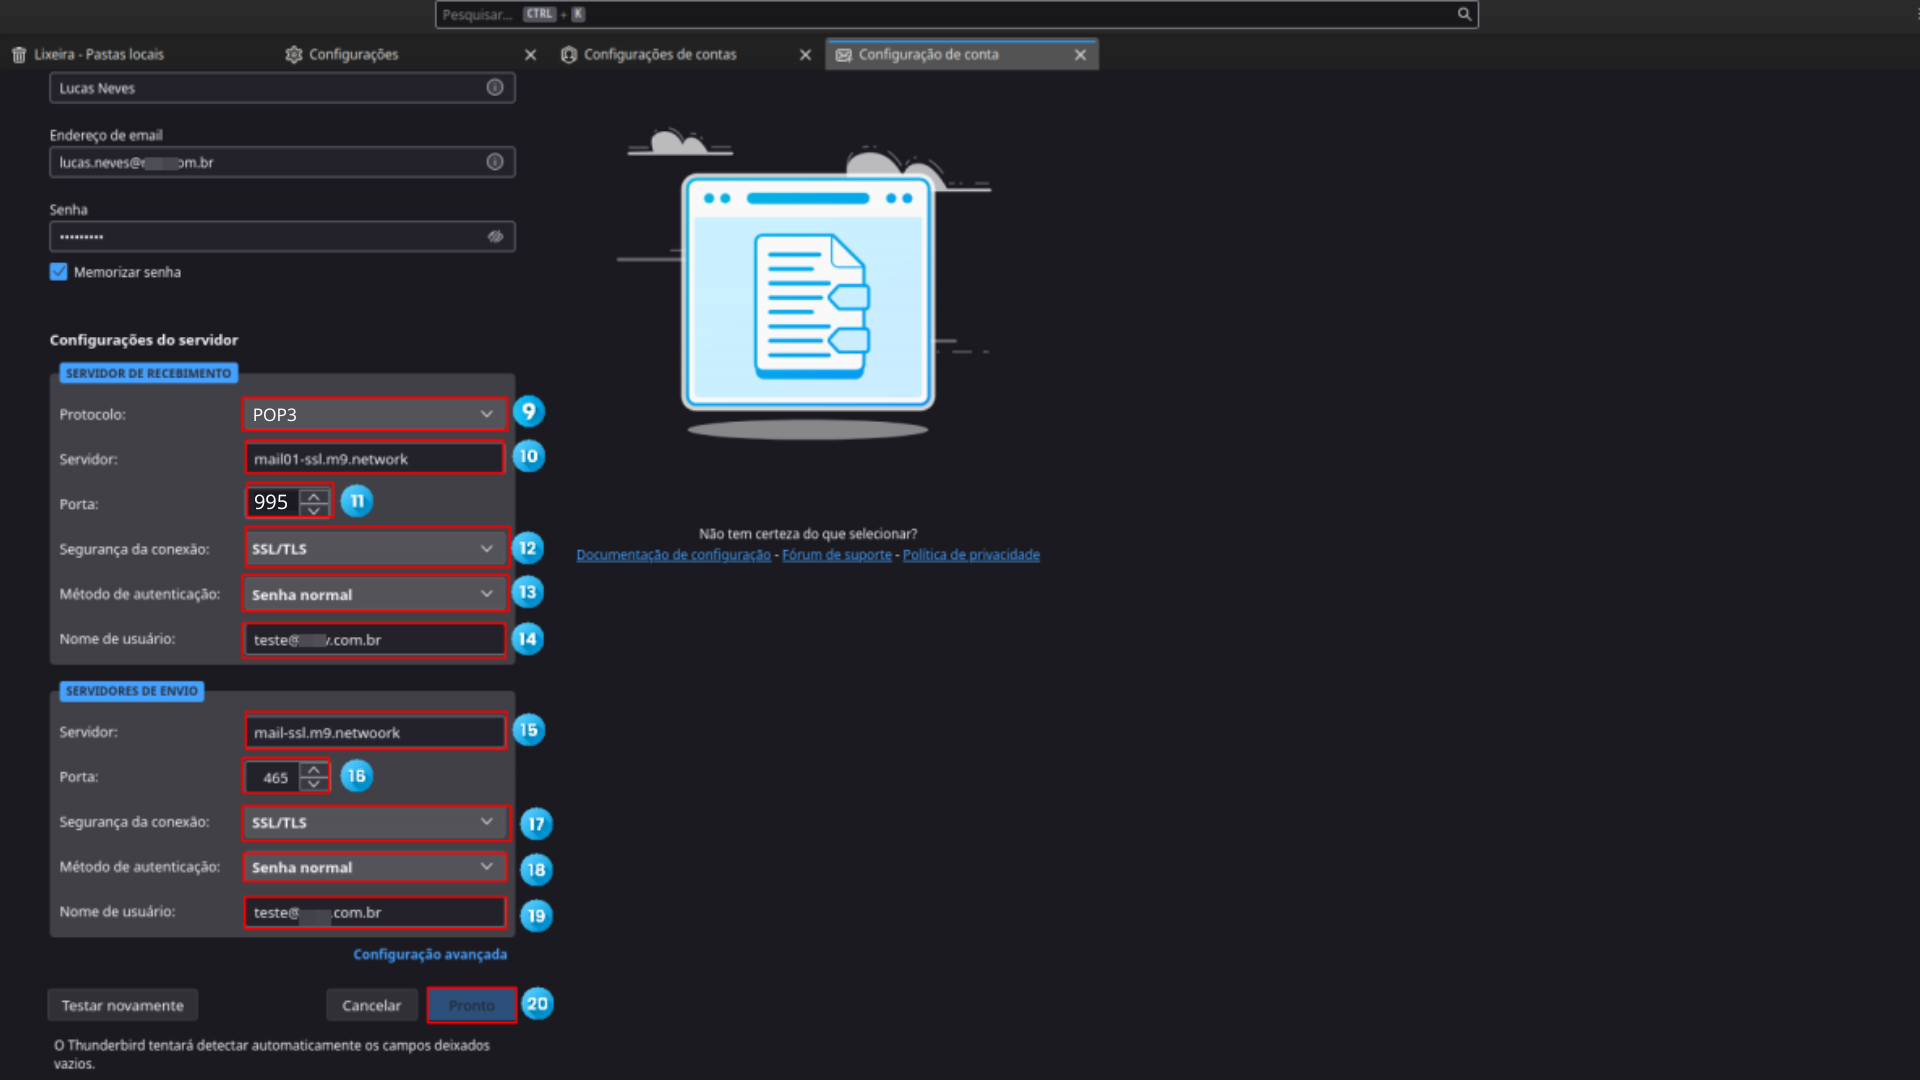Click info icon in the name field
Screen dimensions: 1920x1080
pyautogui.click(x=495, y=88)
